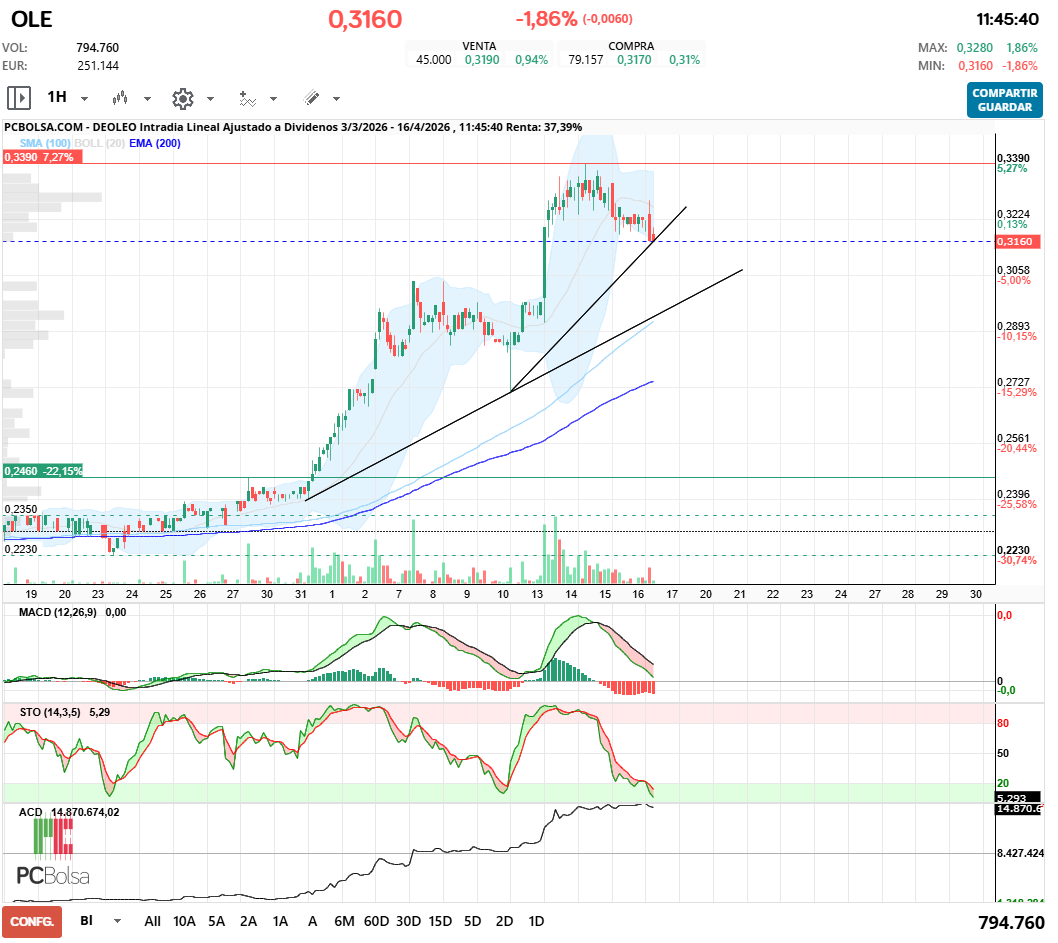Select the 6M time range
Viewport: 1058px width, 943px height.
[x=344, y=921]
